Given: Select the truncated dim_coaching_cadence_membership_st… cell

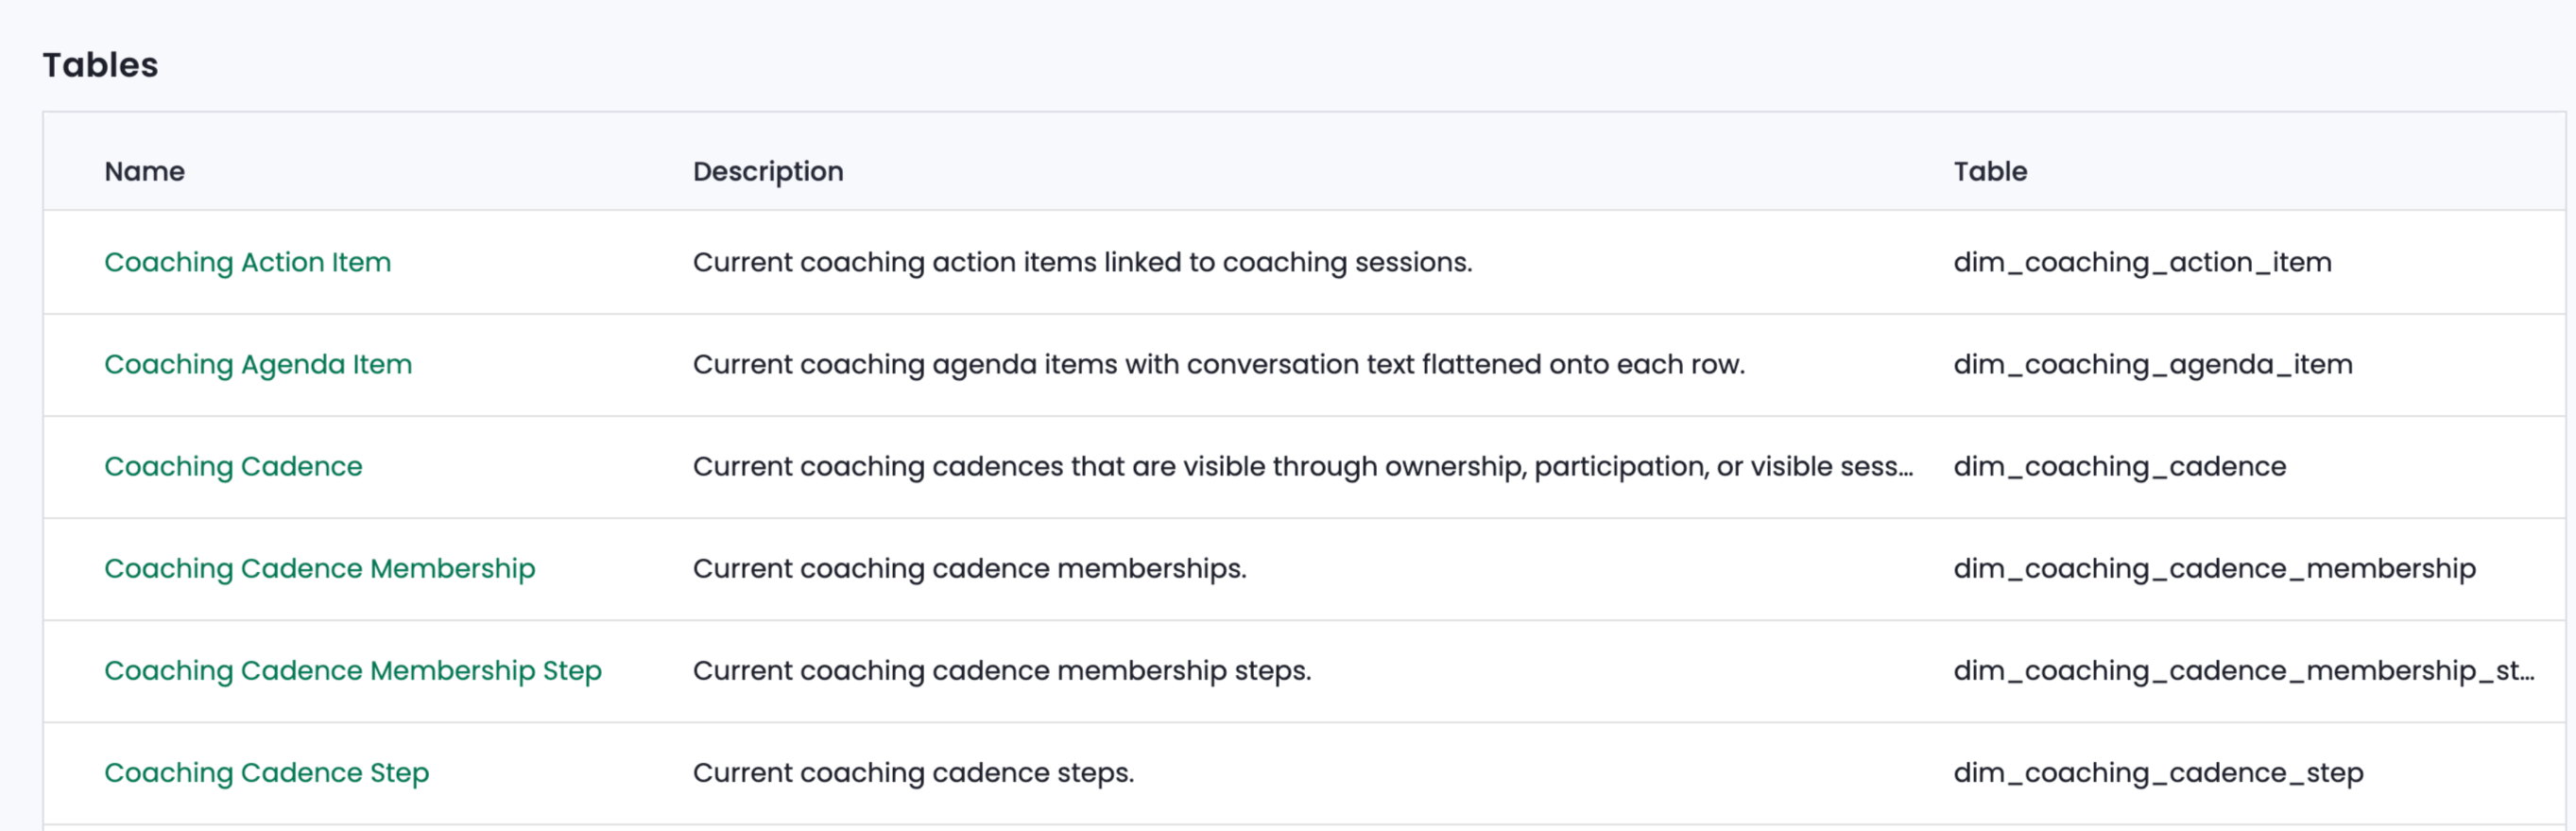Looking at the screenshot, I should click(2244, 670).
